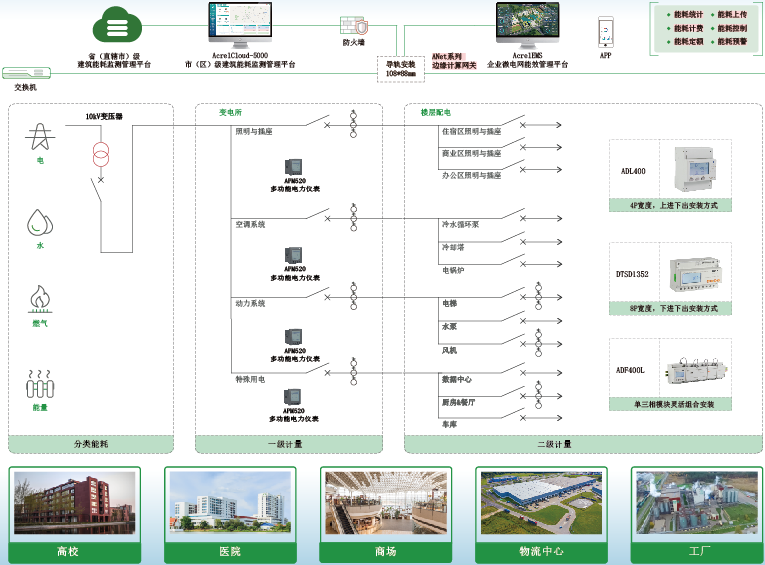
Task: Select the 物流中心 green label bar
Action: 541,551
